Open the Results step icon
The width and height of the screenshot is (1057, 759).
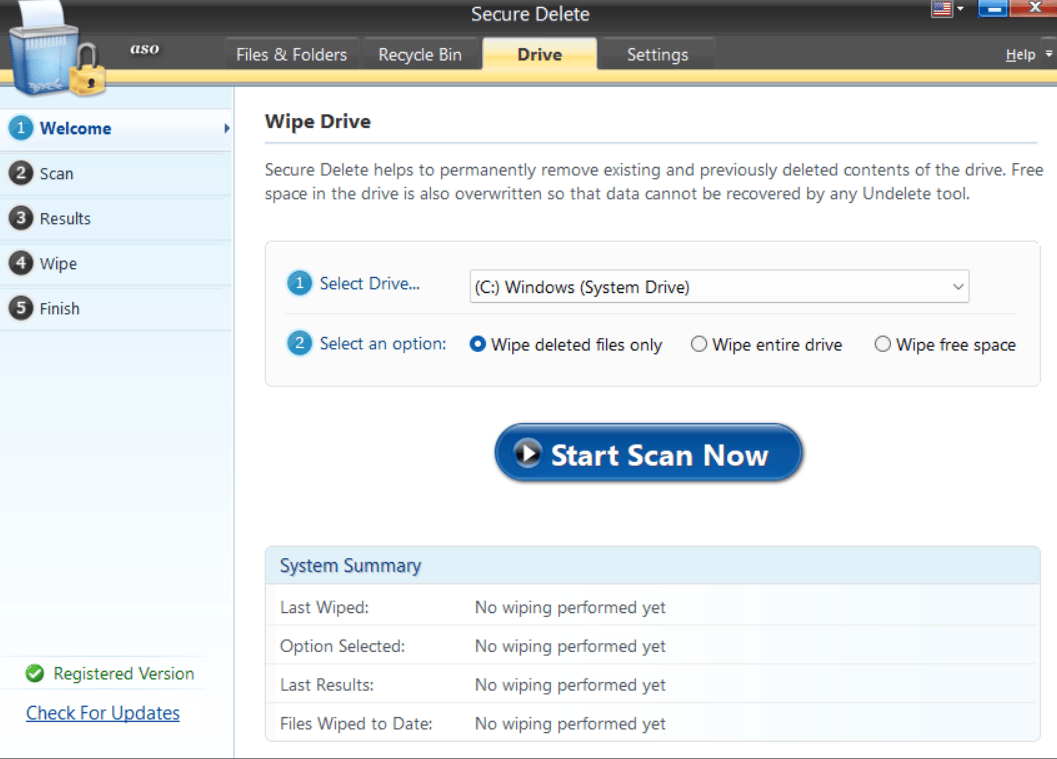(x=21, y=218)
